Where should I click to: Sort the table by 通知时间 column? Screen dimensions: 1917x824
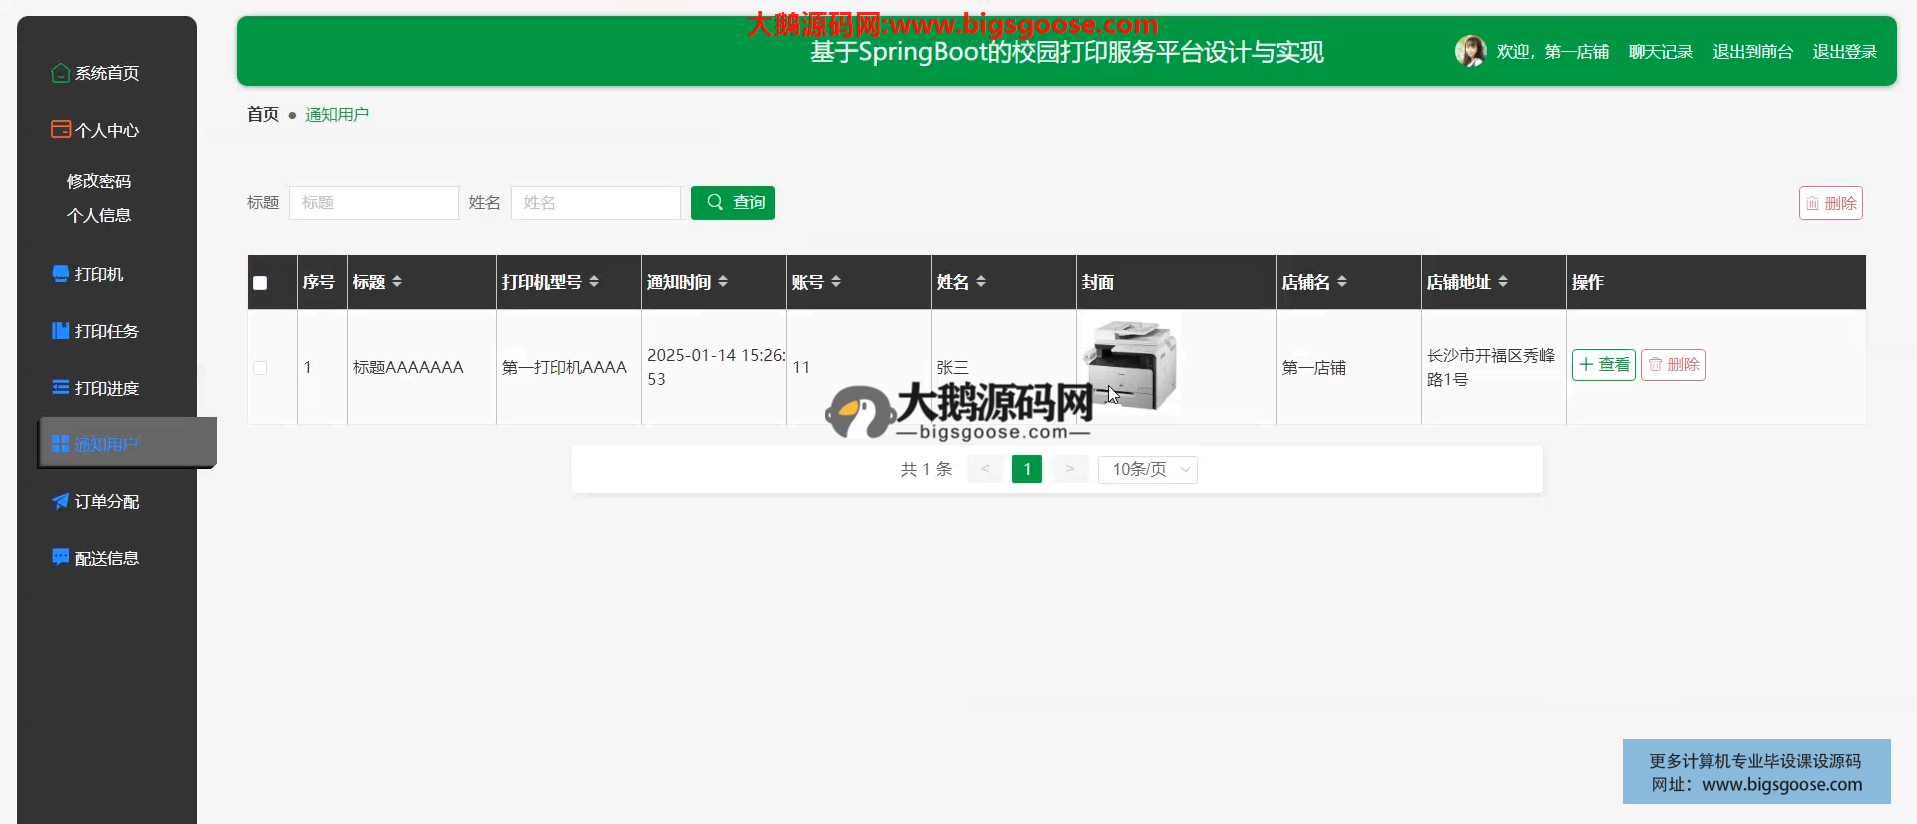723,282
